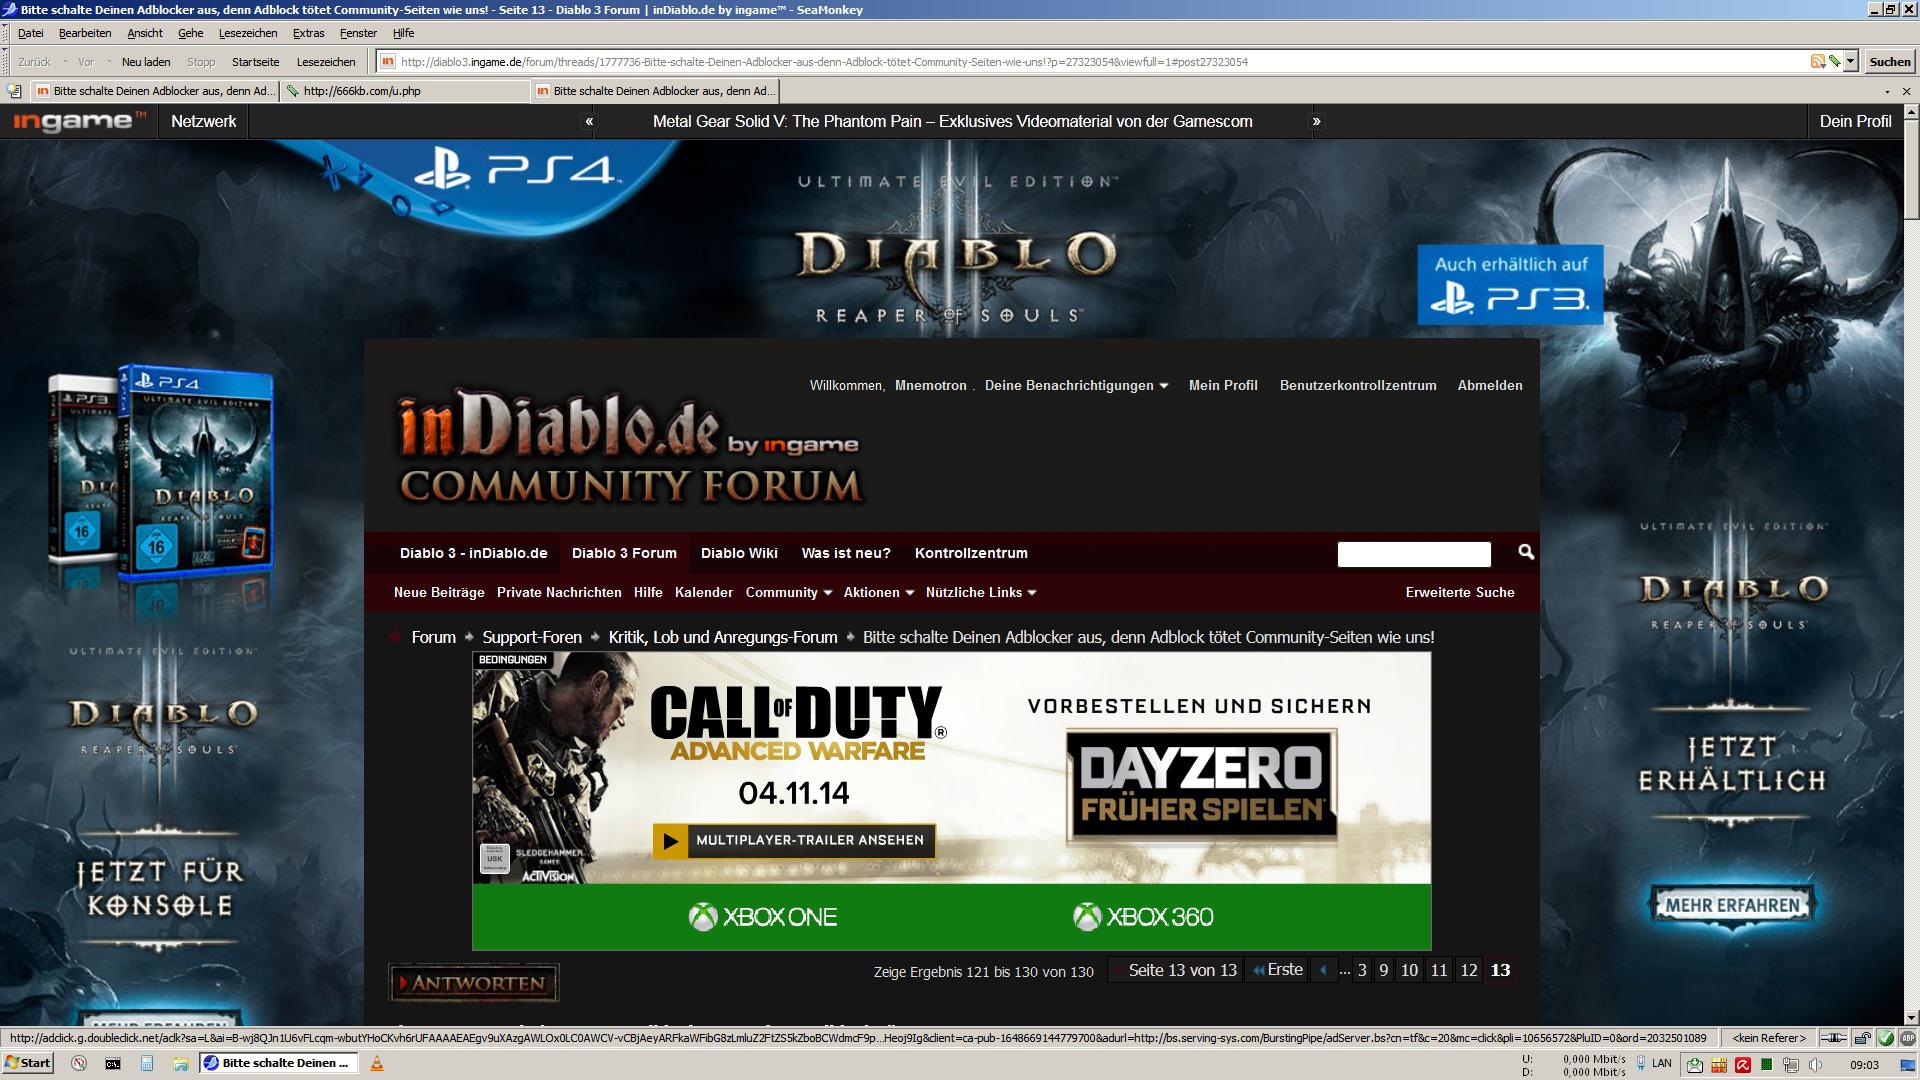Viewport: 1920px width, 1080px height.
Task: Open the tab list dropdown arrow
Action: point(1887,91)
